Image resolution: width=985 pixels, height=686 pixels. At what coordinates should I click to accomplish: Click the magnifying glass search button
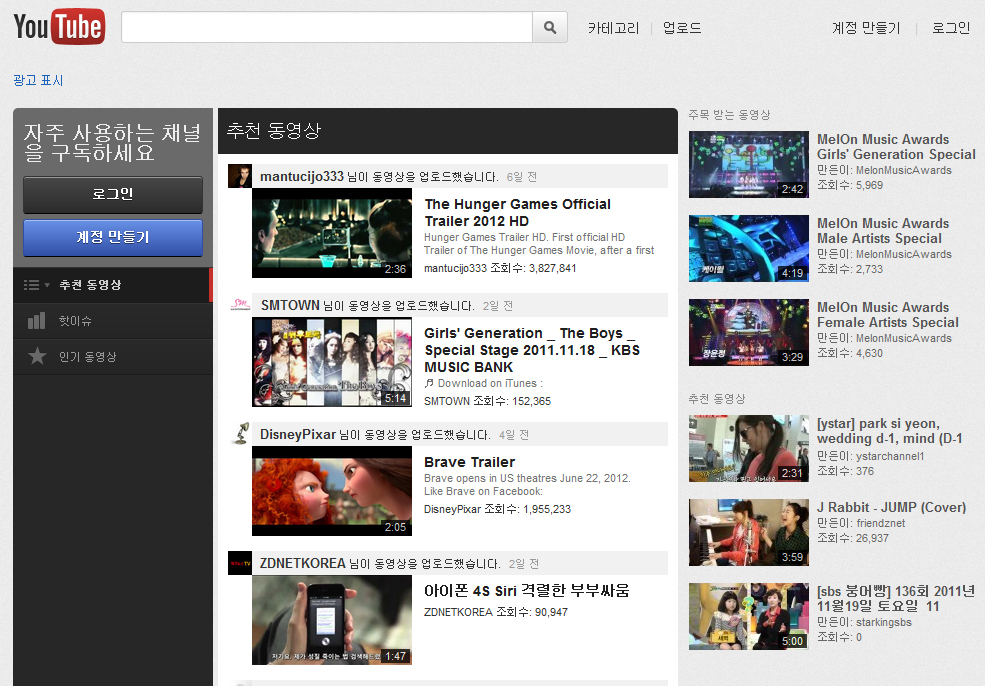550,28
